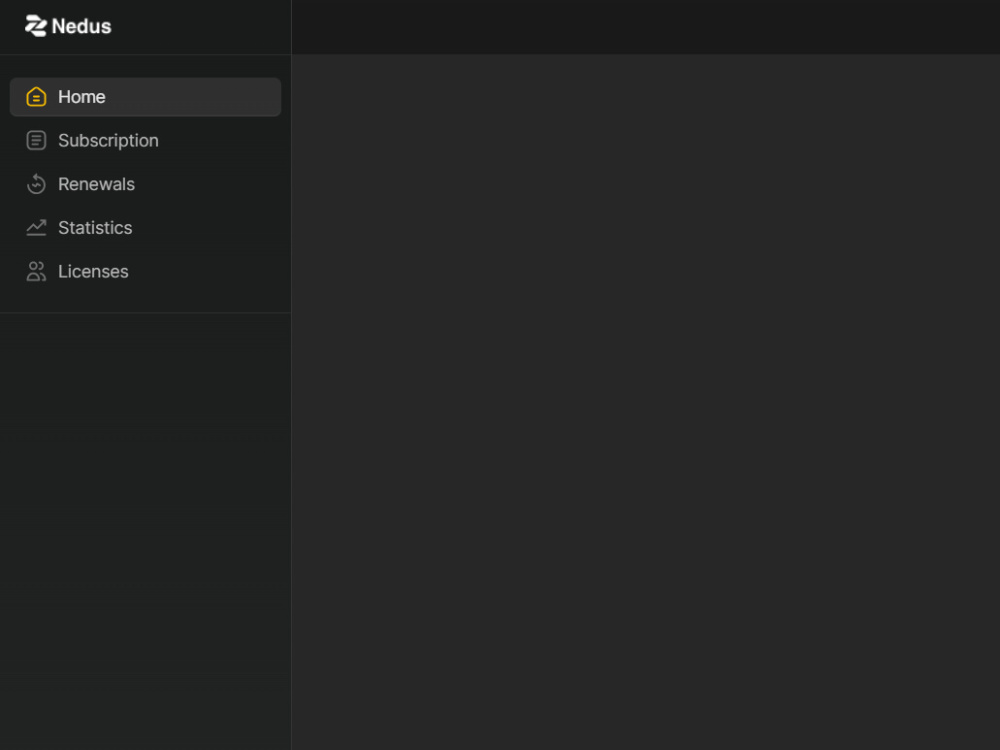Go to Renewals section
This screenshot has height=750, width=1000.
coord(145,184)
